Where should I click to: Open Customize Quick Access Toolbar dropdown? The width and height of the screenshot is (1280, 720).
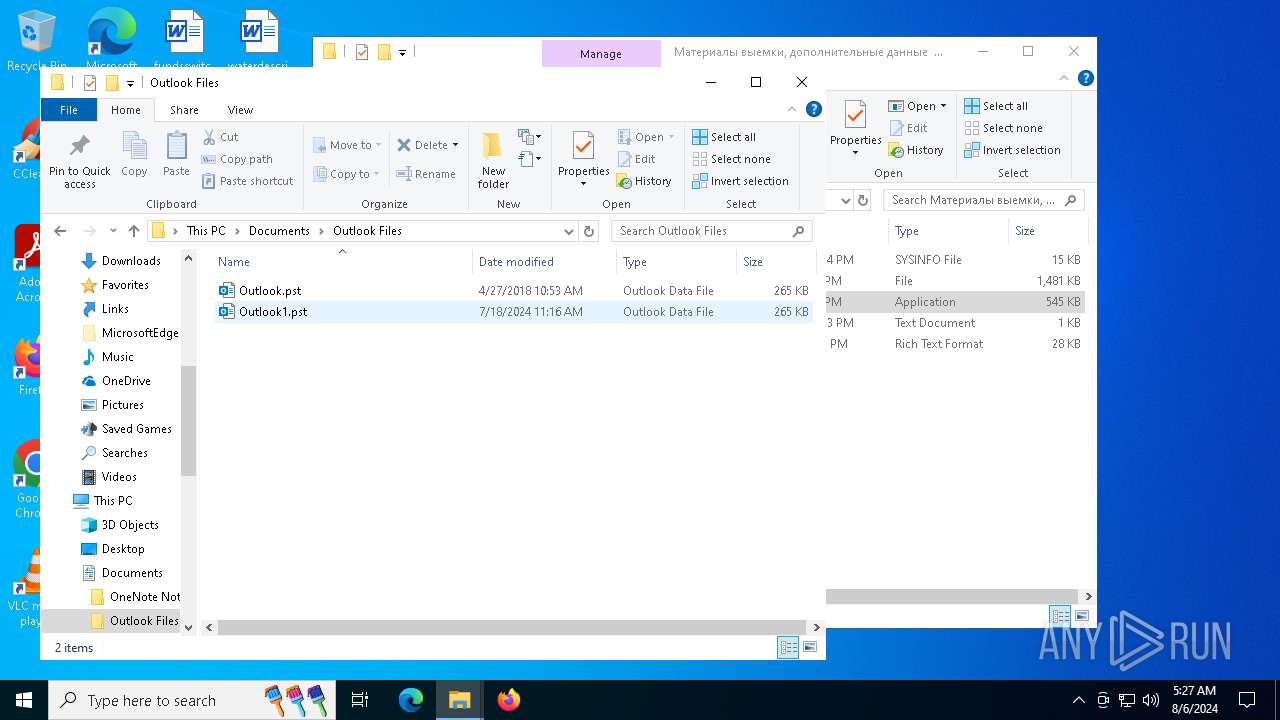click(130, 83)
